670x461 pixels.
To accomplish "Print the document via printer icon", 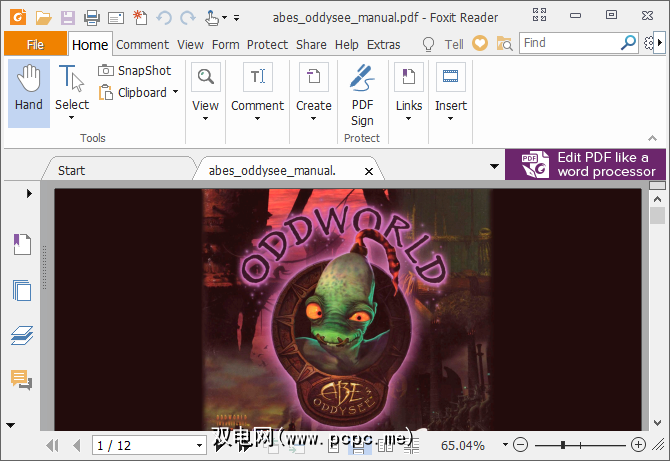I will (x=92, y=18).
